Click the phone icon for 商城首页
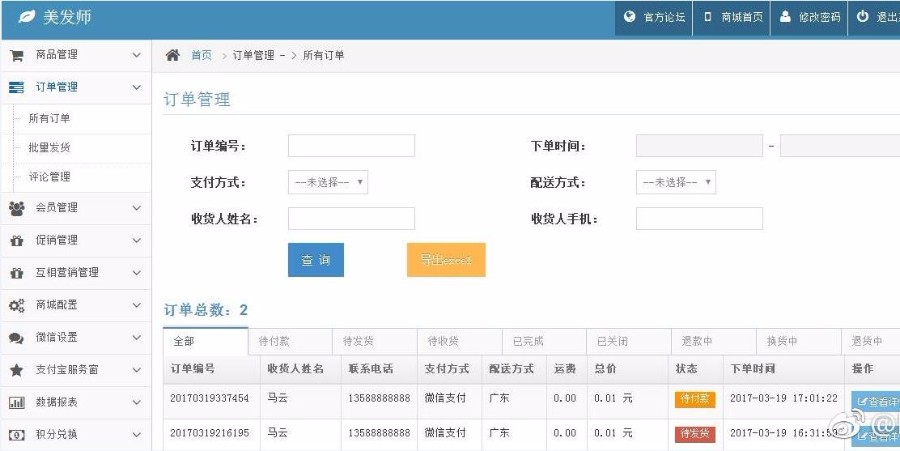The image size is (900, 451). click(708, 17)
